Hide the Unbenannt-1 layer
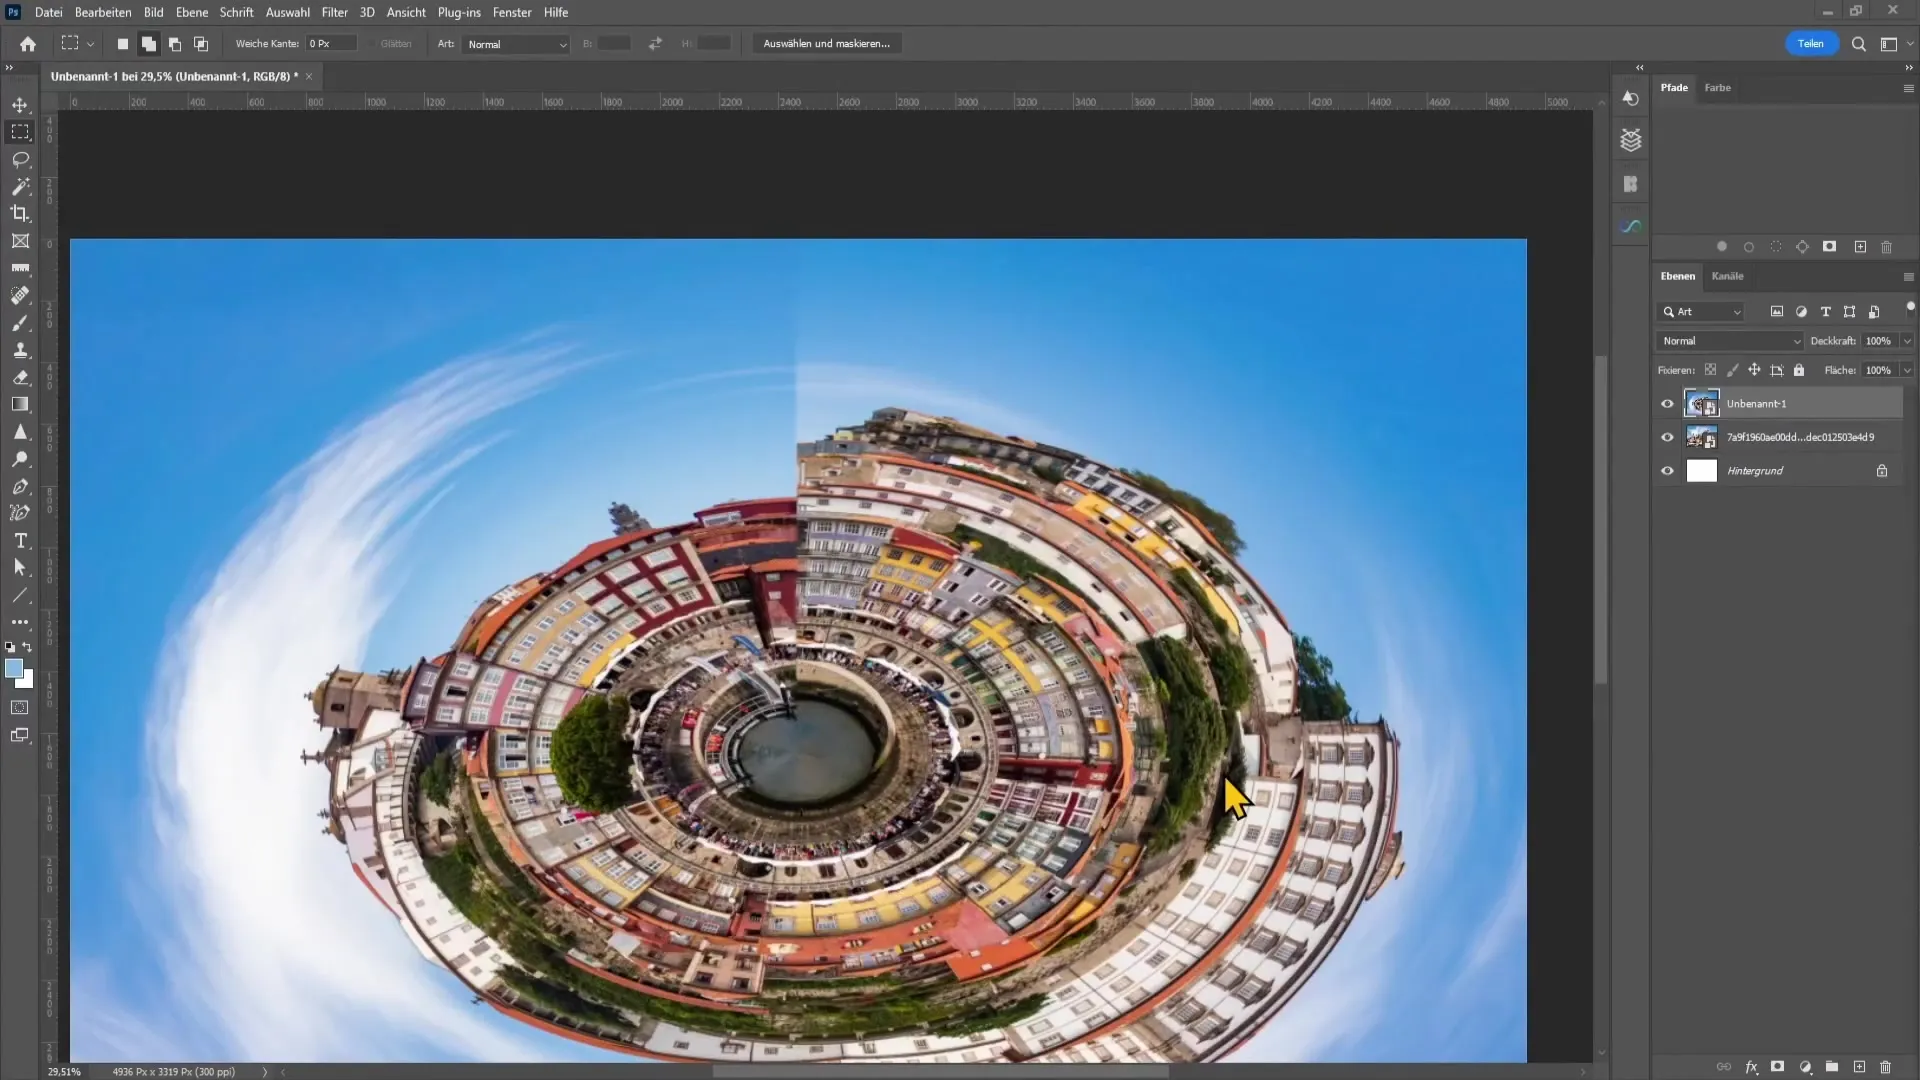 point(1667,404)
